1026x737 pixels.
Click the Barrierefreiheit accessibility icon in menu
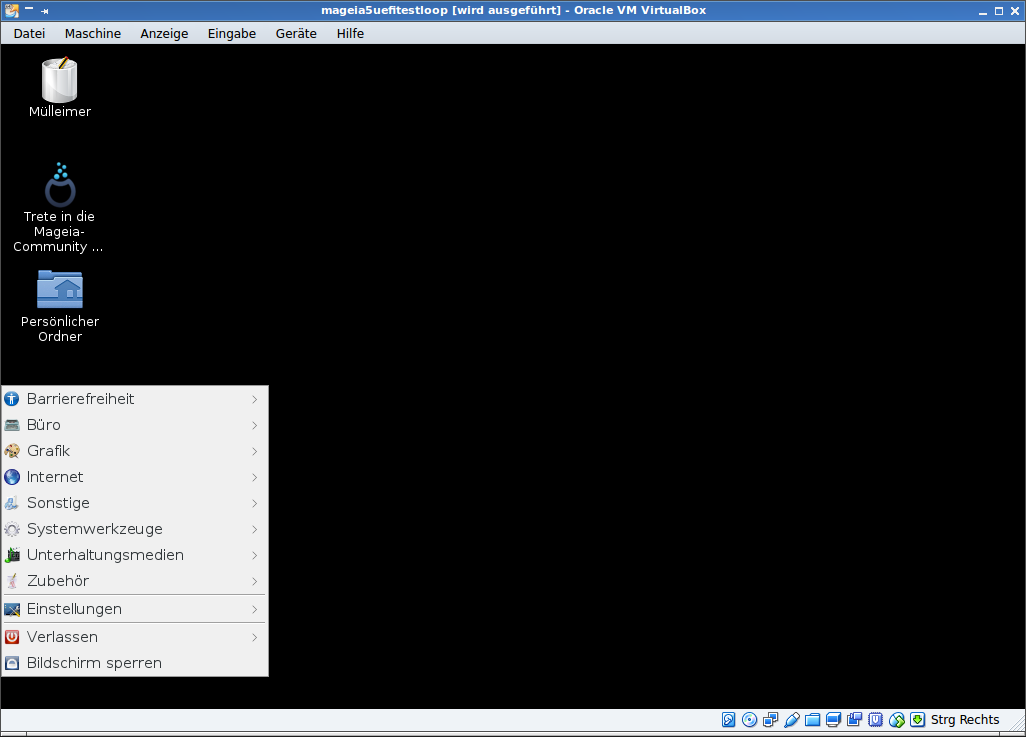[12, 399]
